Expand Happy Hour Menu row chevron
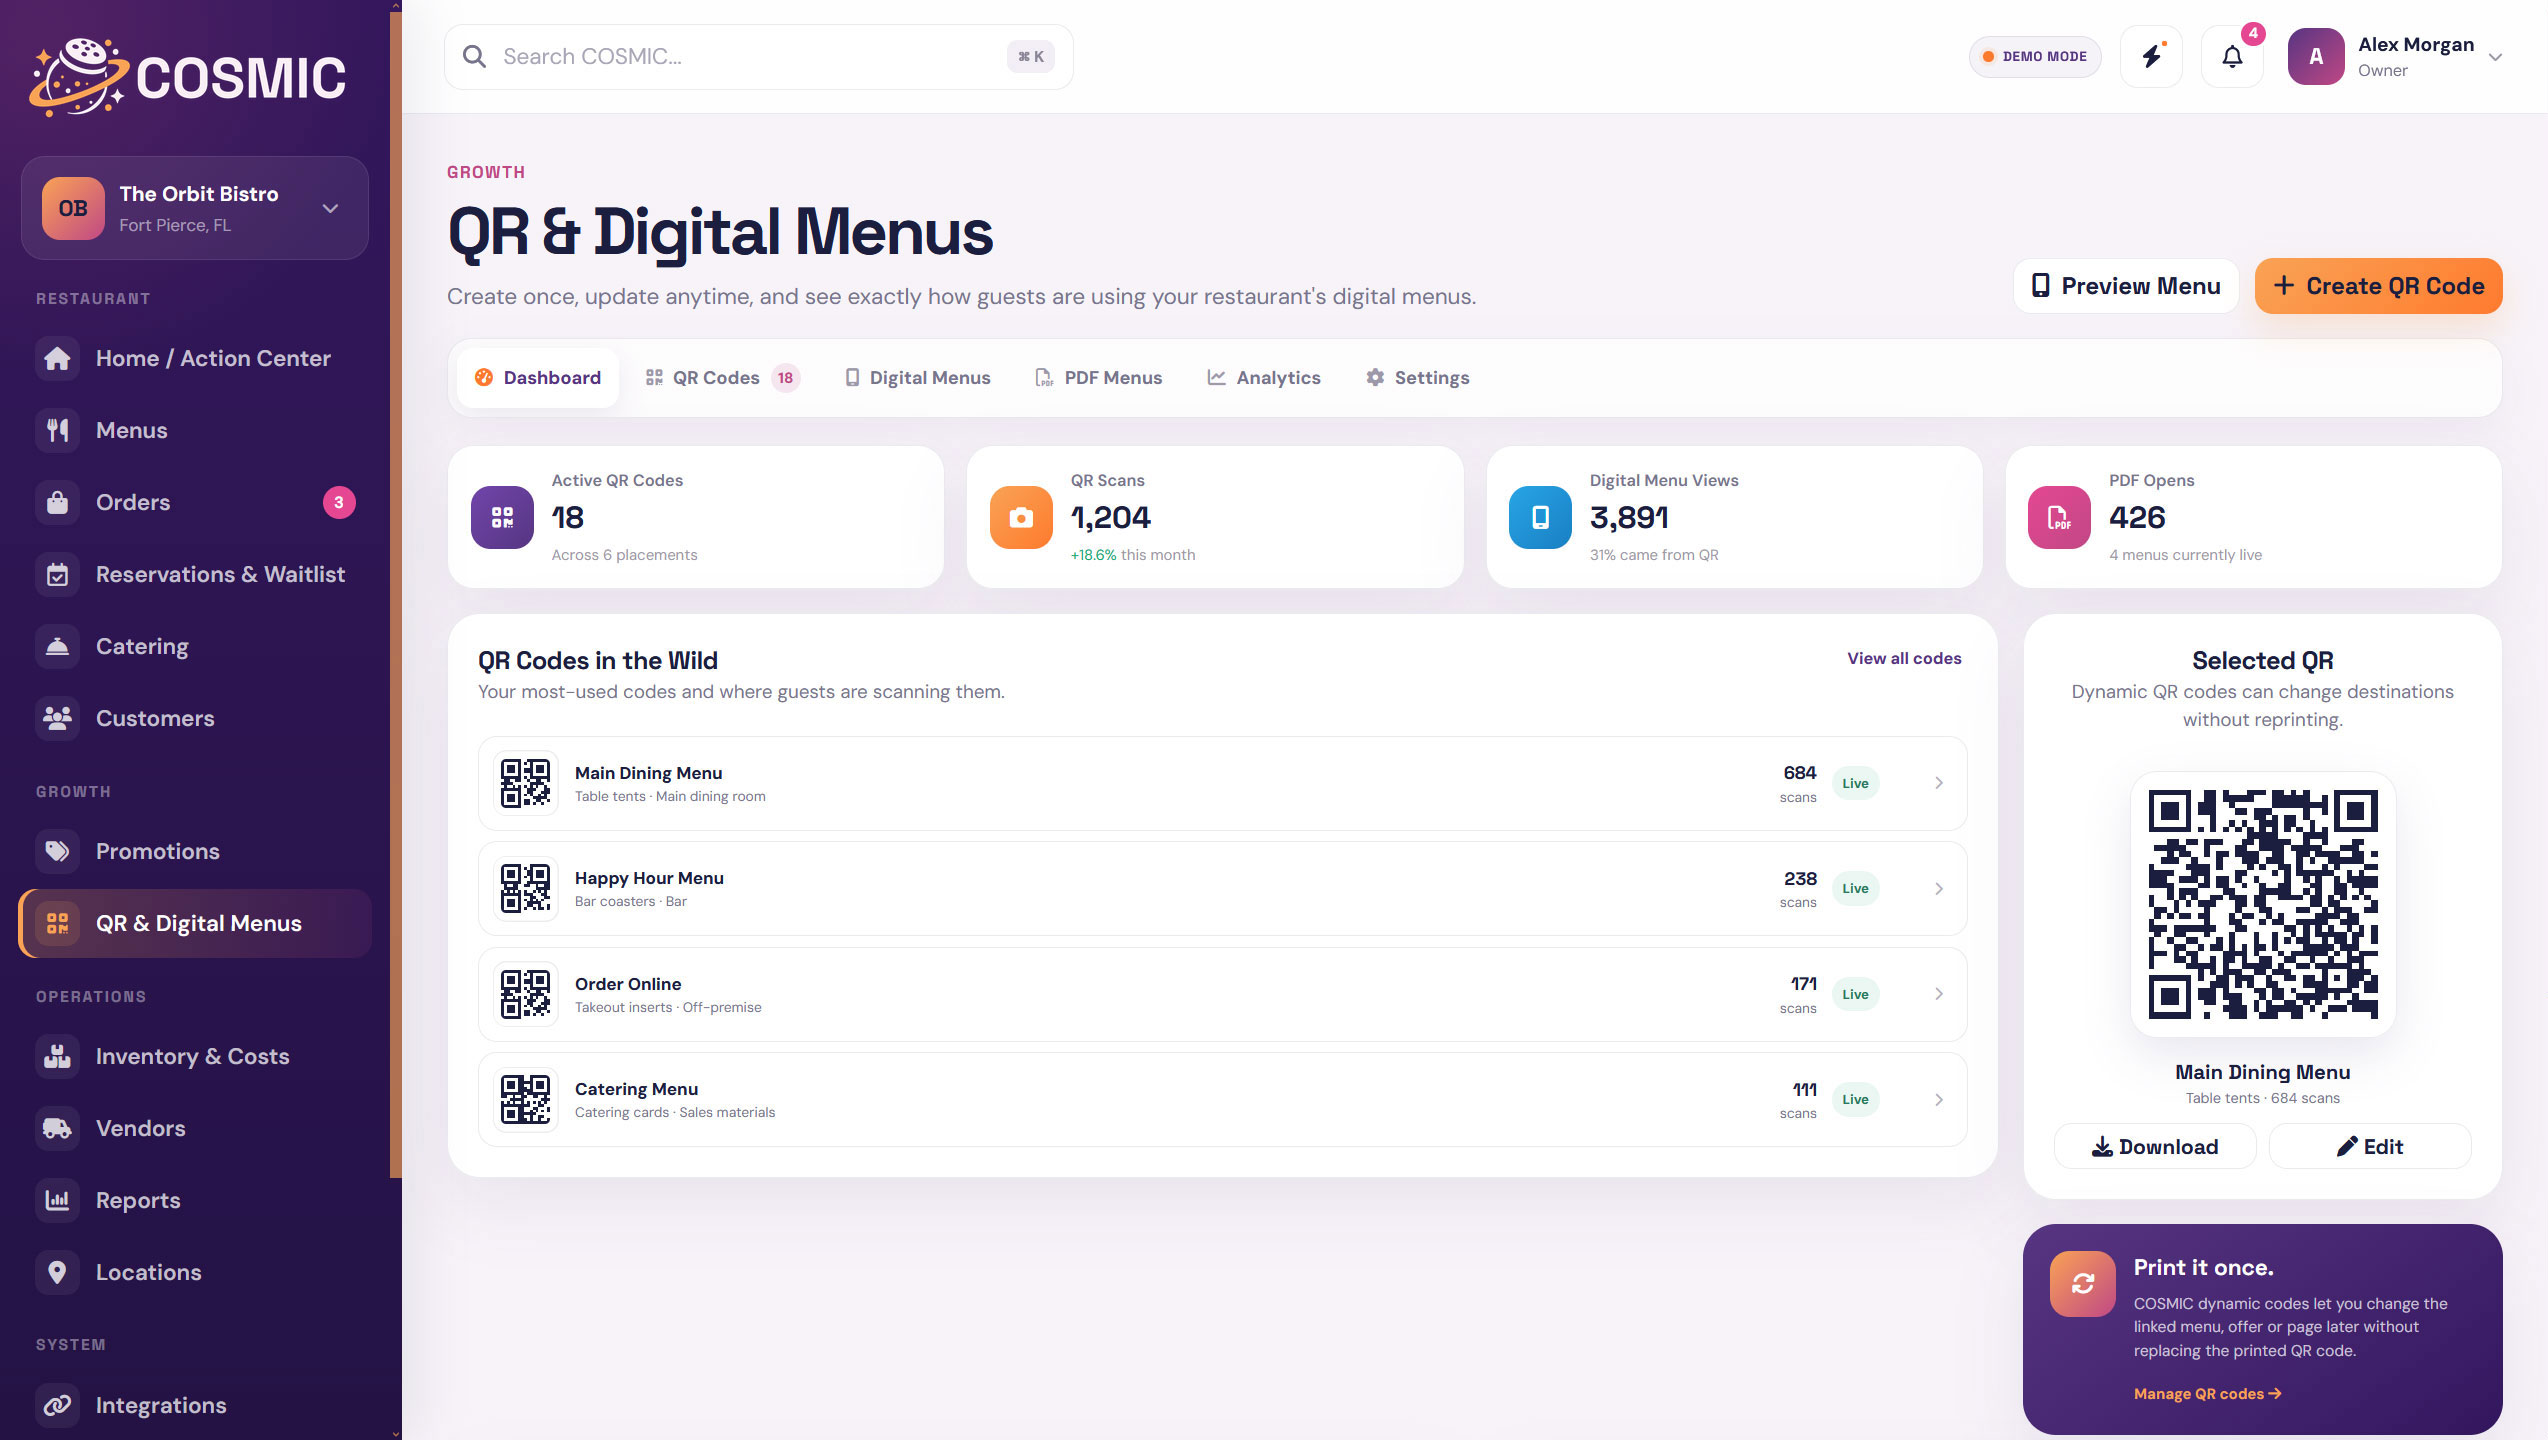The height and width of the screenshot is (1440, 2548). coord(1939,889)
